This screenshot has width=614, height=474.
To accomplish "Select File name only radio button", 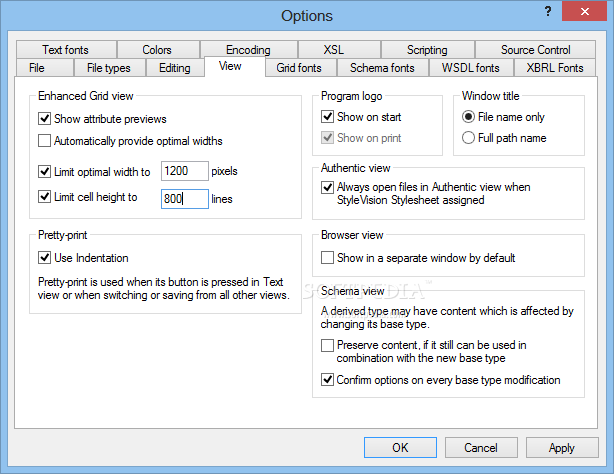I will [468, 117].
